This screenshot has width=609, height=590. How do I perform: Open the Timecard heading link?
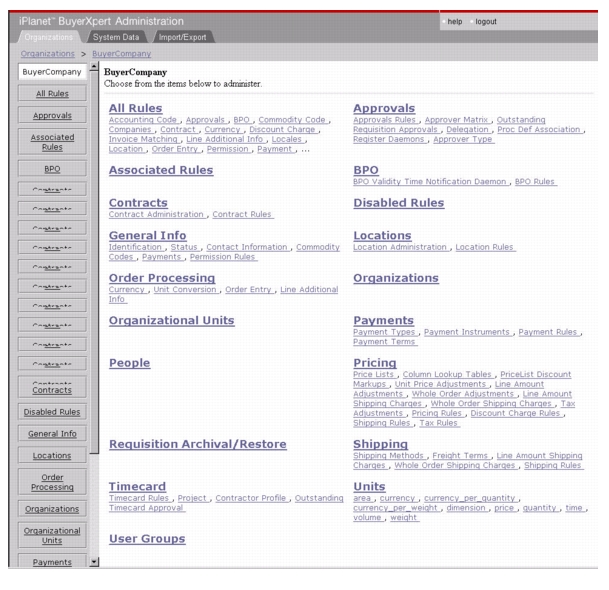coord(137,486)
